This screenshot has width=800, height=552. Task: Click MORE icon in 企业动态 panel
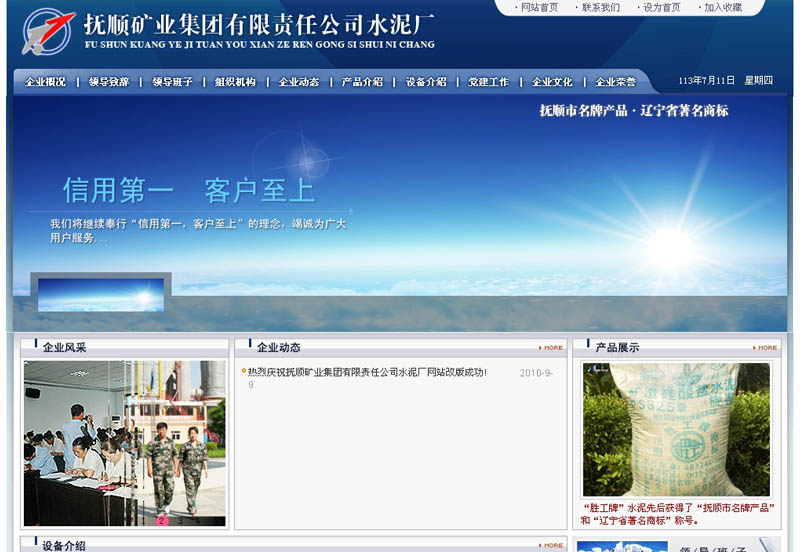pos(551,348)
